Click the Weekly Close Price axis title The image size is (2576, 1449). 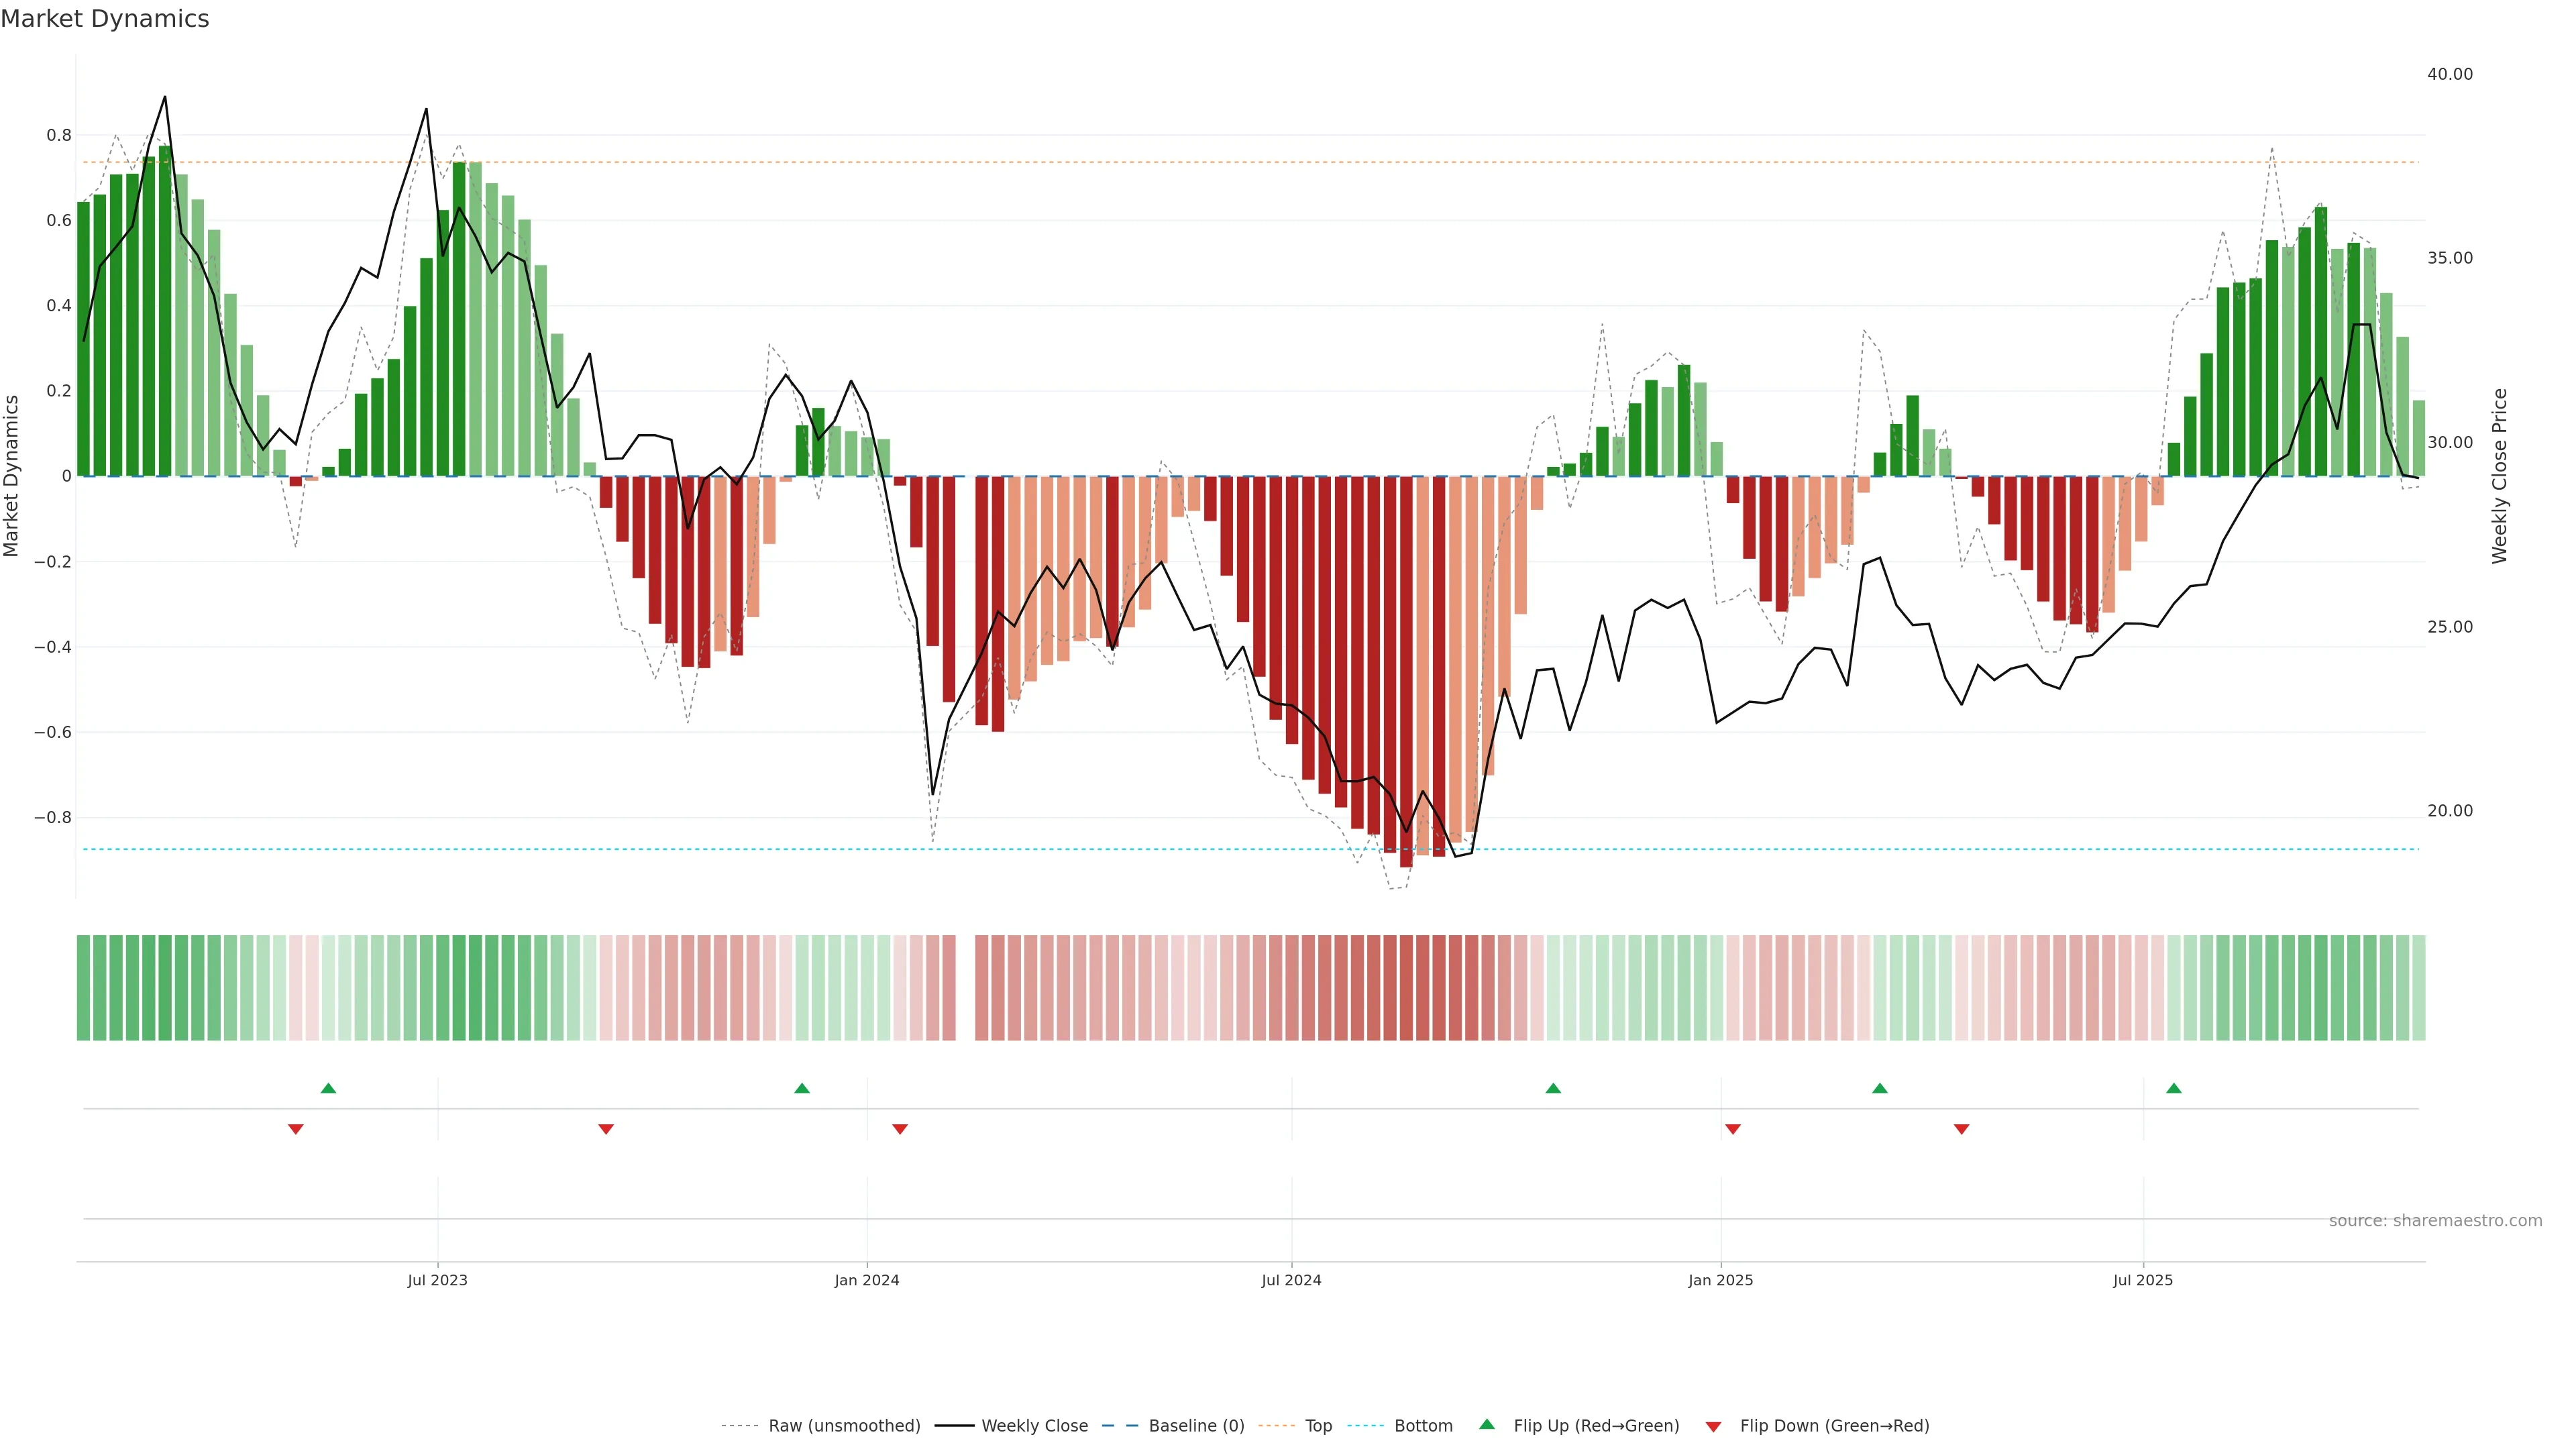click(x=2499, y=476)
